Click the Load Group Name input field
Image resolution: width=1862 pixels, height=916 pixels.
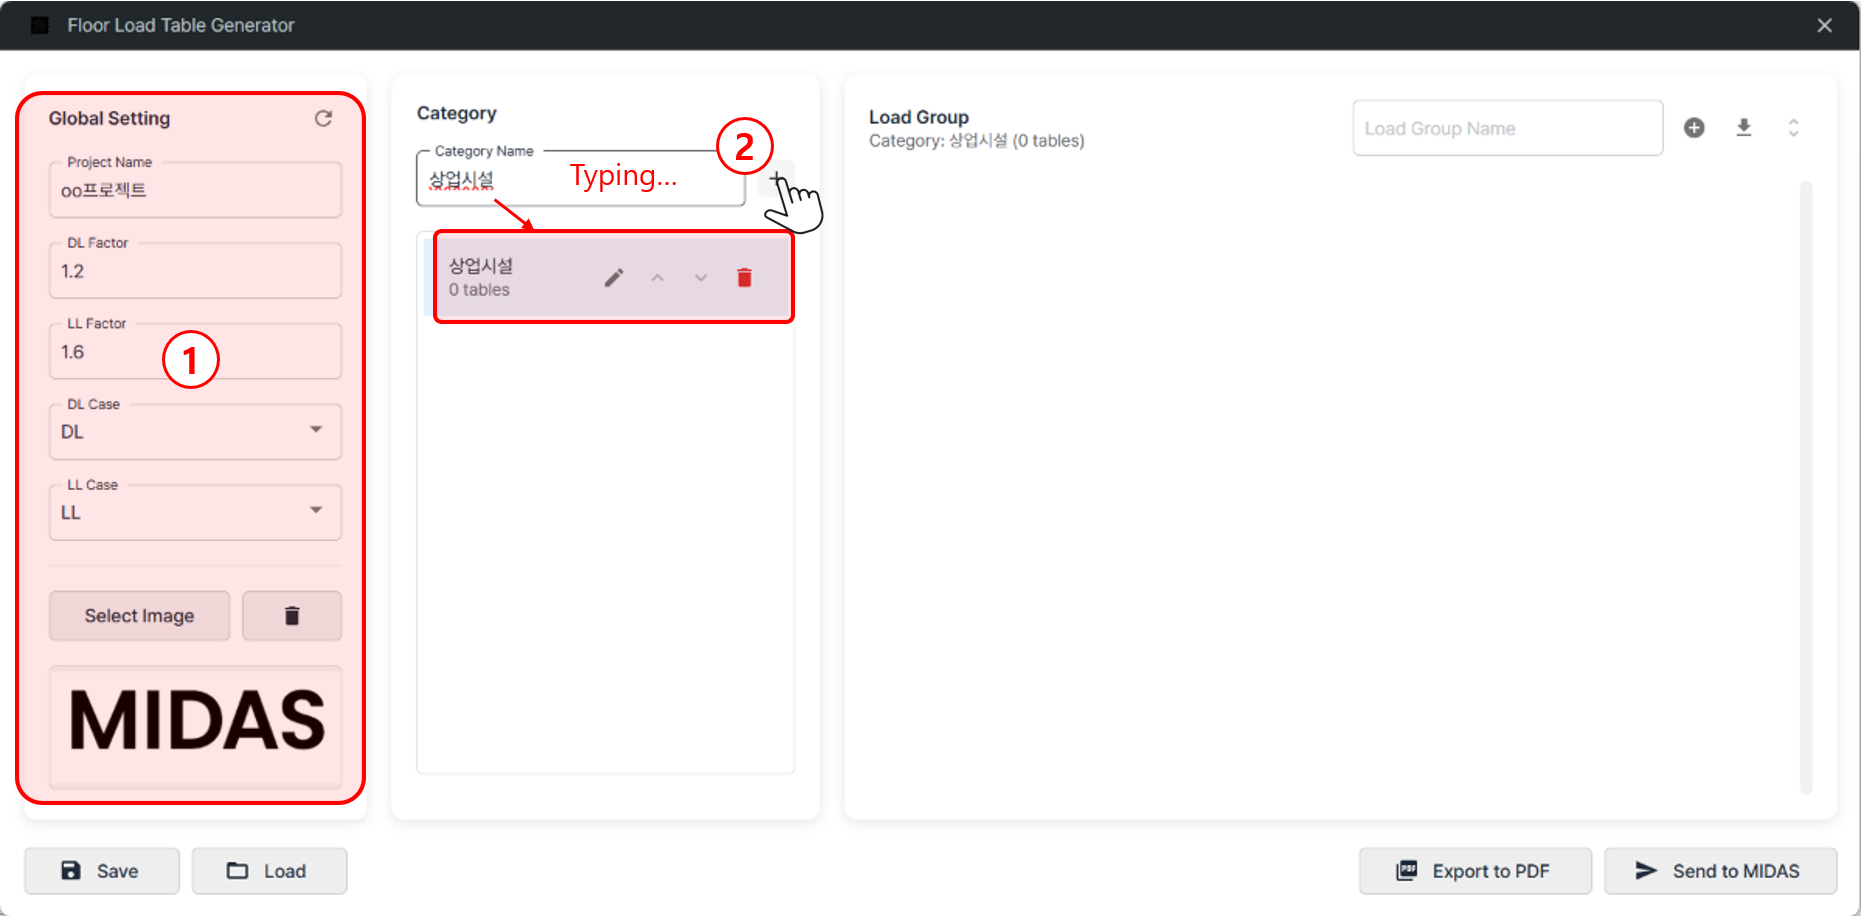coord(1507,129)
